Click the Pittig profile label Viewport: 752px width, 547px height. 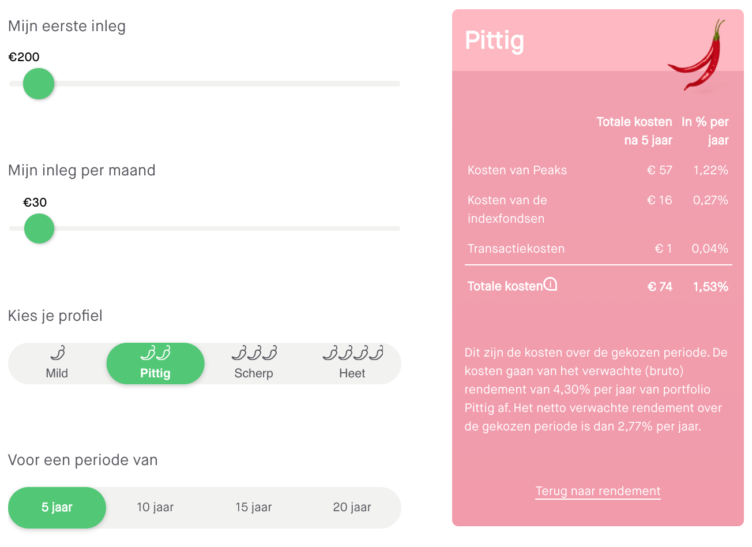(x=155, y=374)
